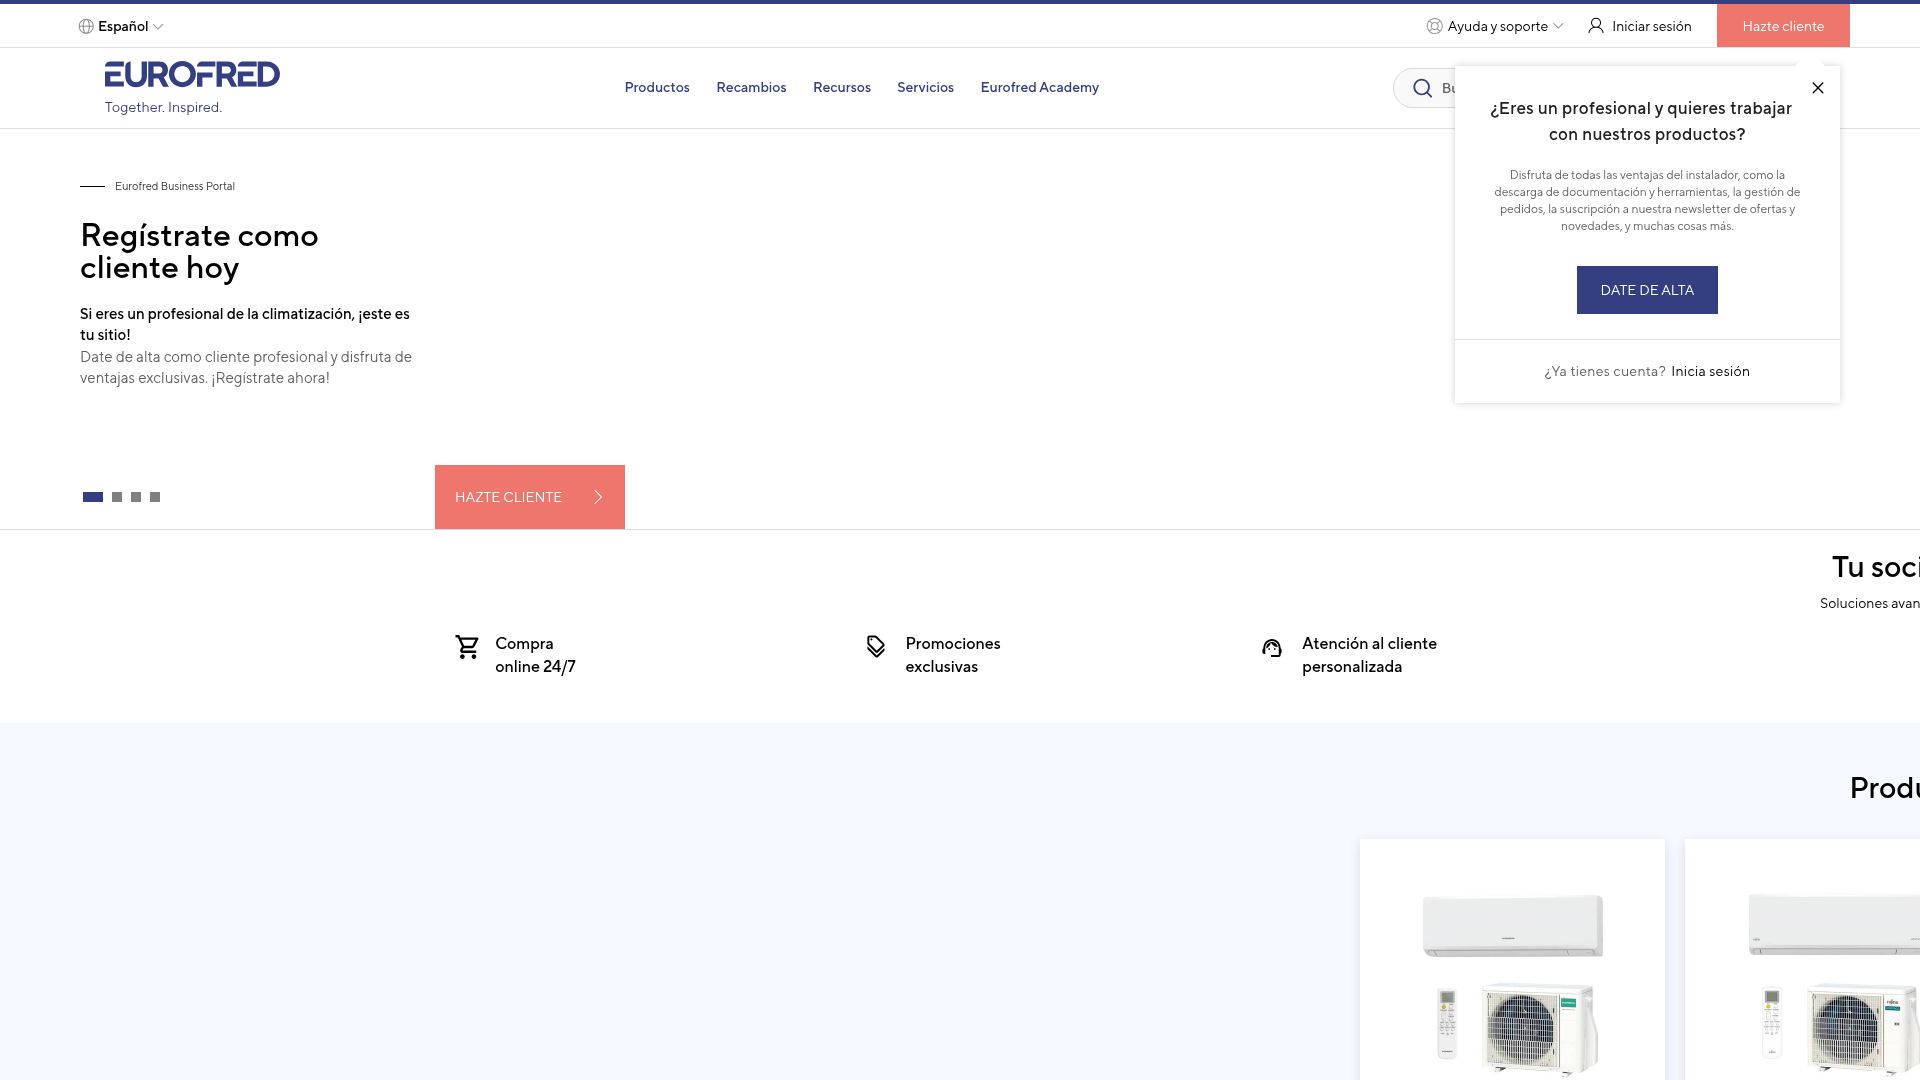Click the globe language icon
Viewport: 1920px width, 1080px height.
(x=86, y=27)
